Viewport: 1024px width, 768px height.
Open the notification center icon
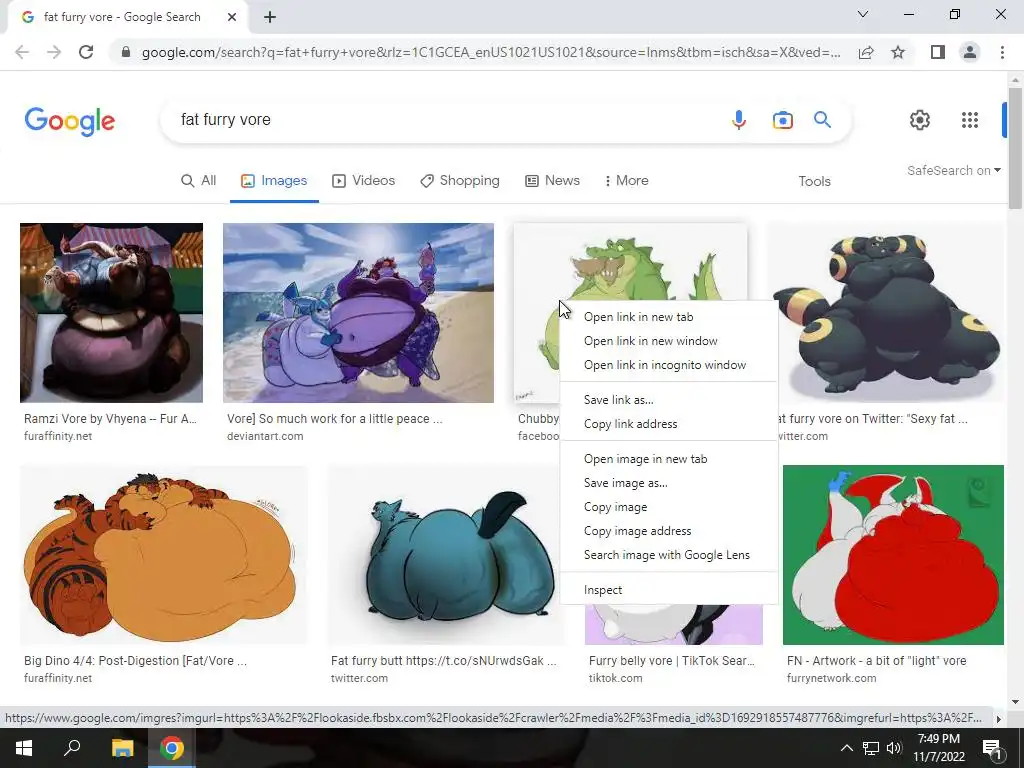(x=992, y=749)
